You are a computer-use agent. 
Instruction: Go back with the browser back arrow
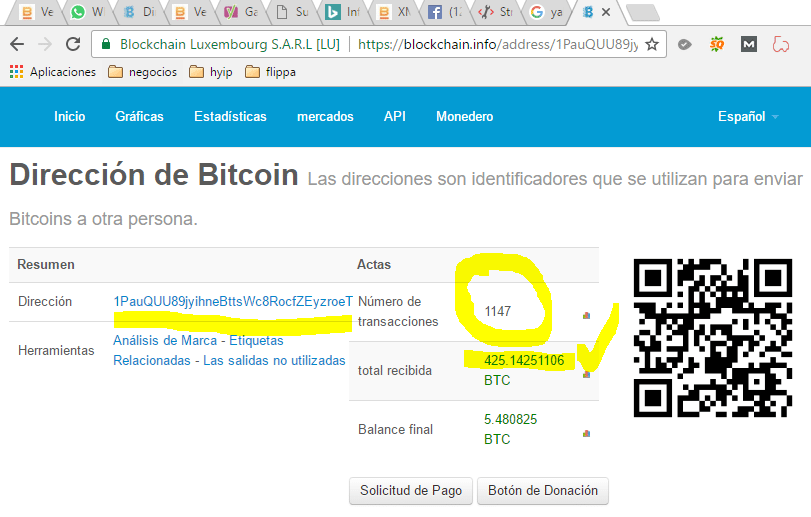coord(17,44)
